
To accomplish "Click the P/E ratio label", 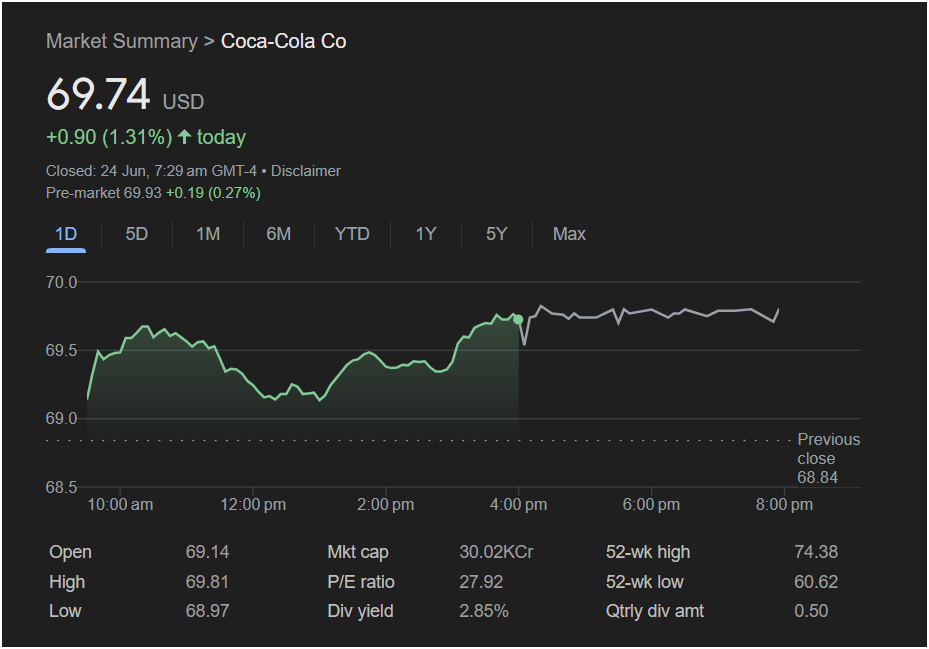I will click(361, 582).
